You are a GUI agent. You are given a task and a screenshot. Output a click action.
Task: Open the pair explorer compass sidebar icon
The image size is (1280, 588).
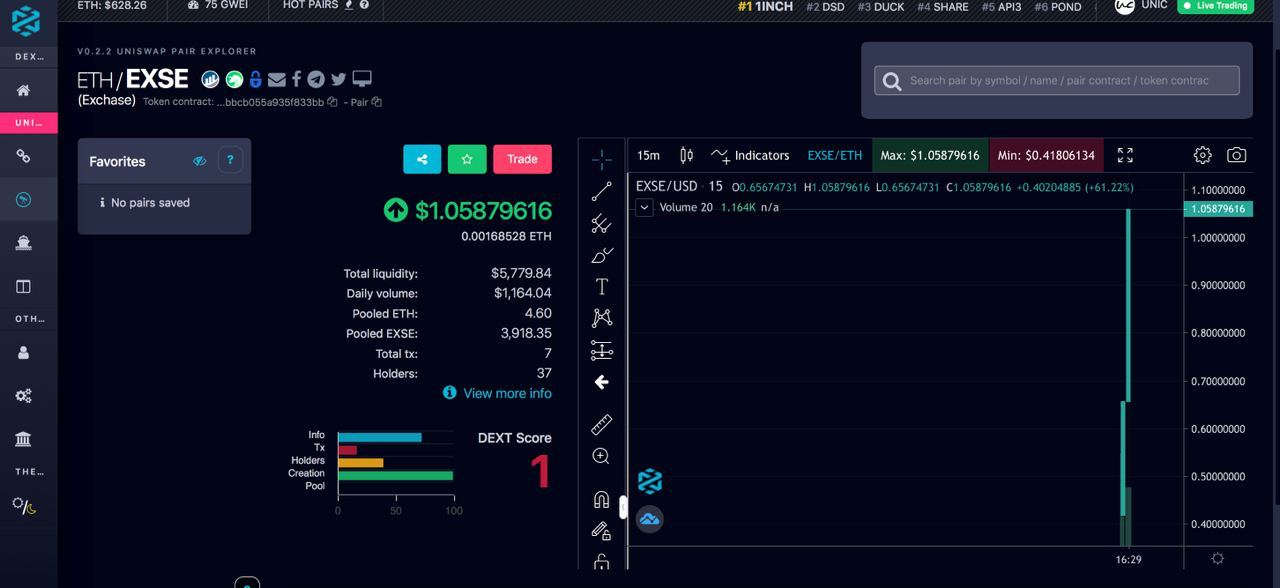pyautogui.click(x=23, y=200)
